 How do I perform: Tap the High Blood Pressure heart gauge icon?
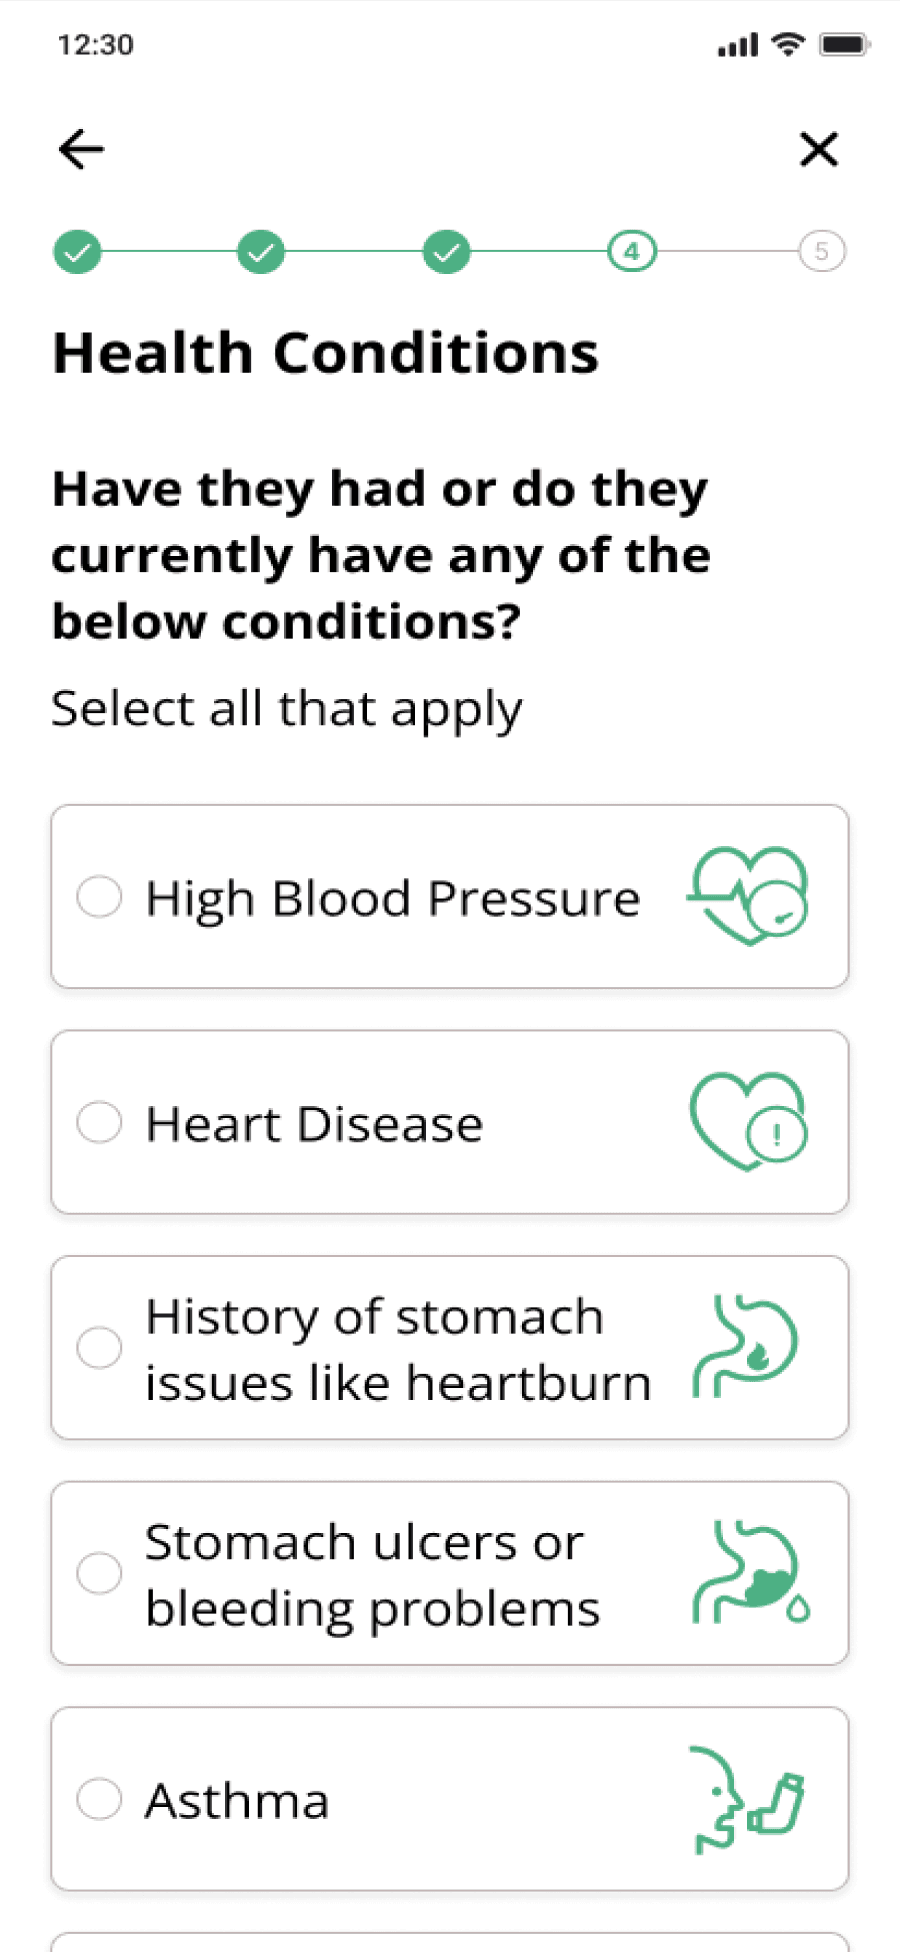click(749, 896)
